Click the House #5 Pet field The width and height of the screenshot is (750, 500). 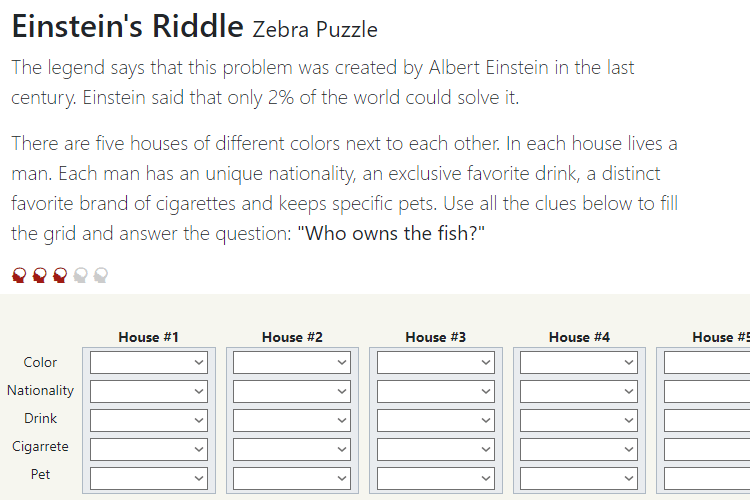[x=707, y=478]
